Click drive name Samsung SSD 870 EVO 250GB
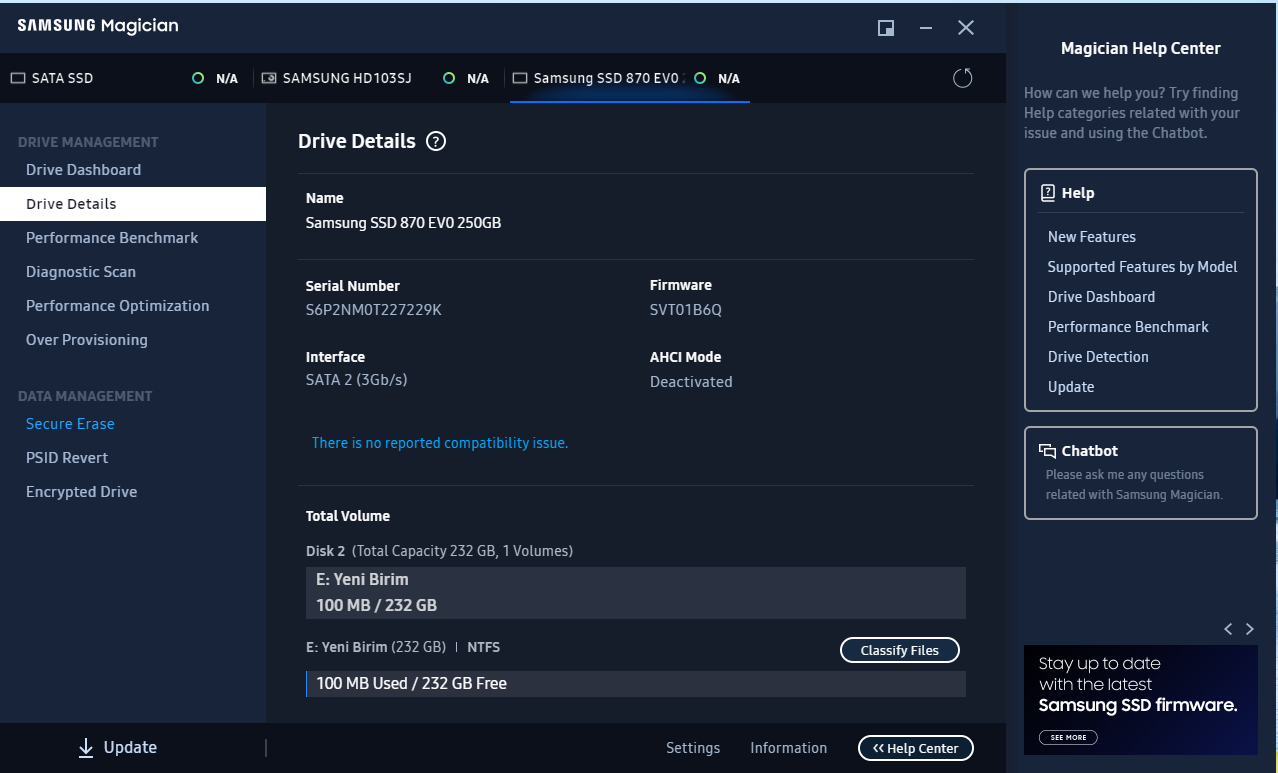Screen dimensions: 1278x773 tap(404, 223)
